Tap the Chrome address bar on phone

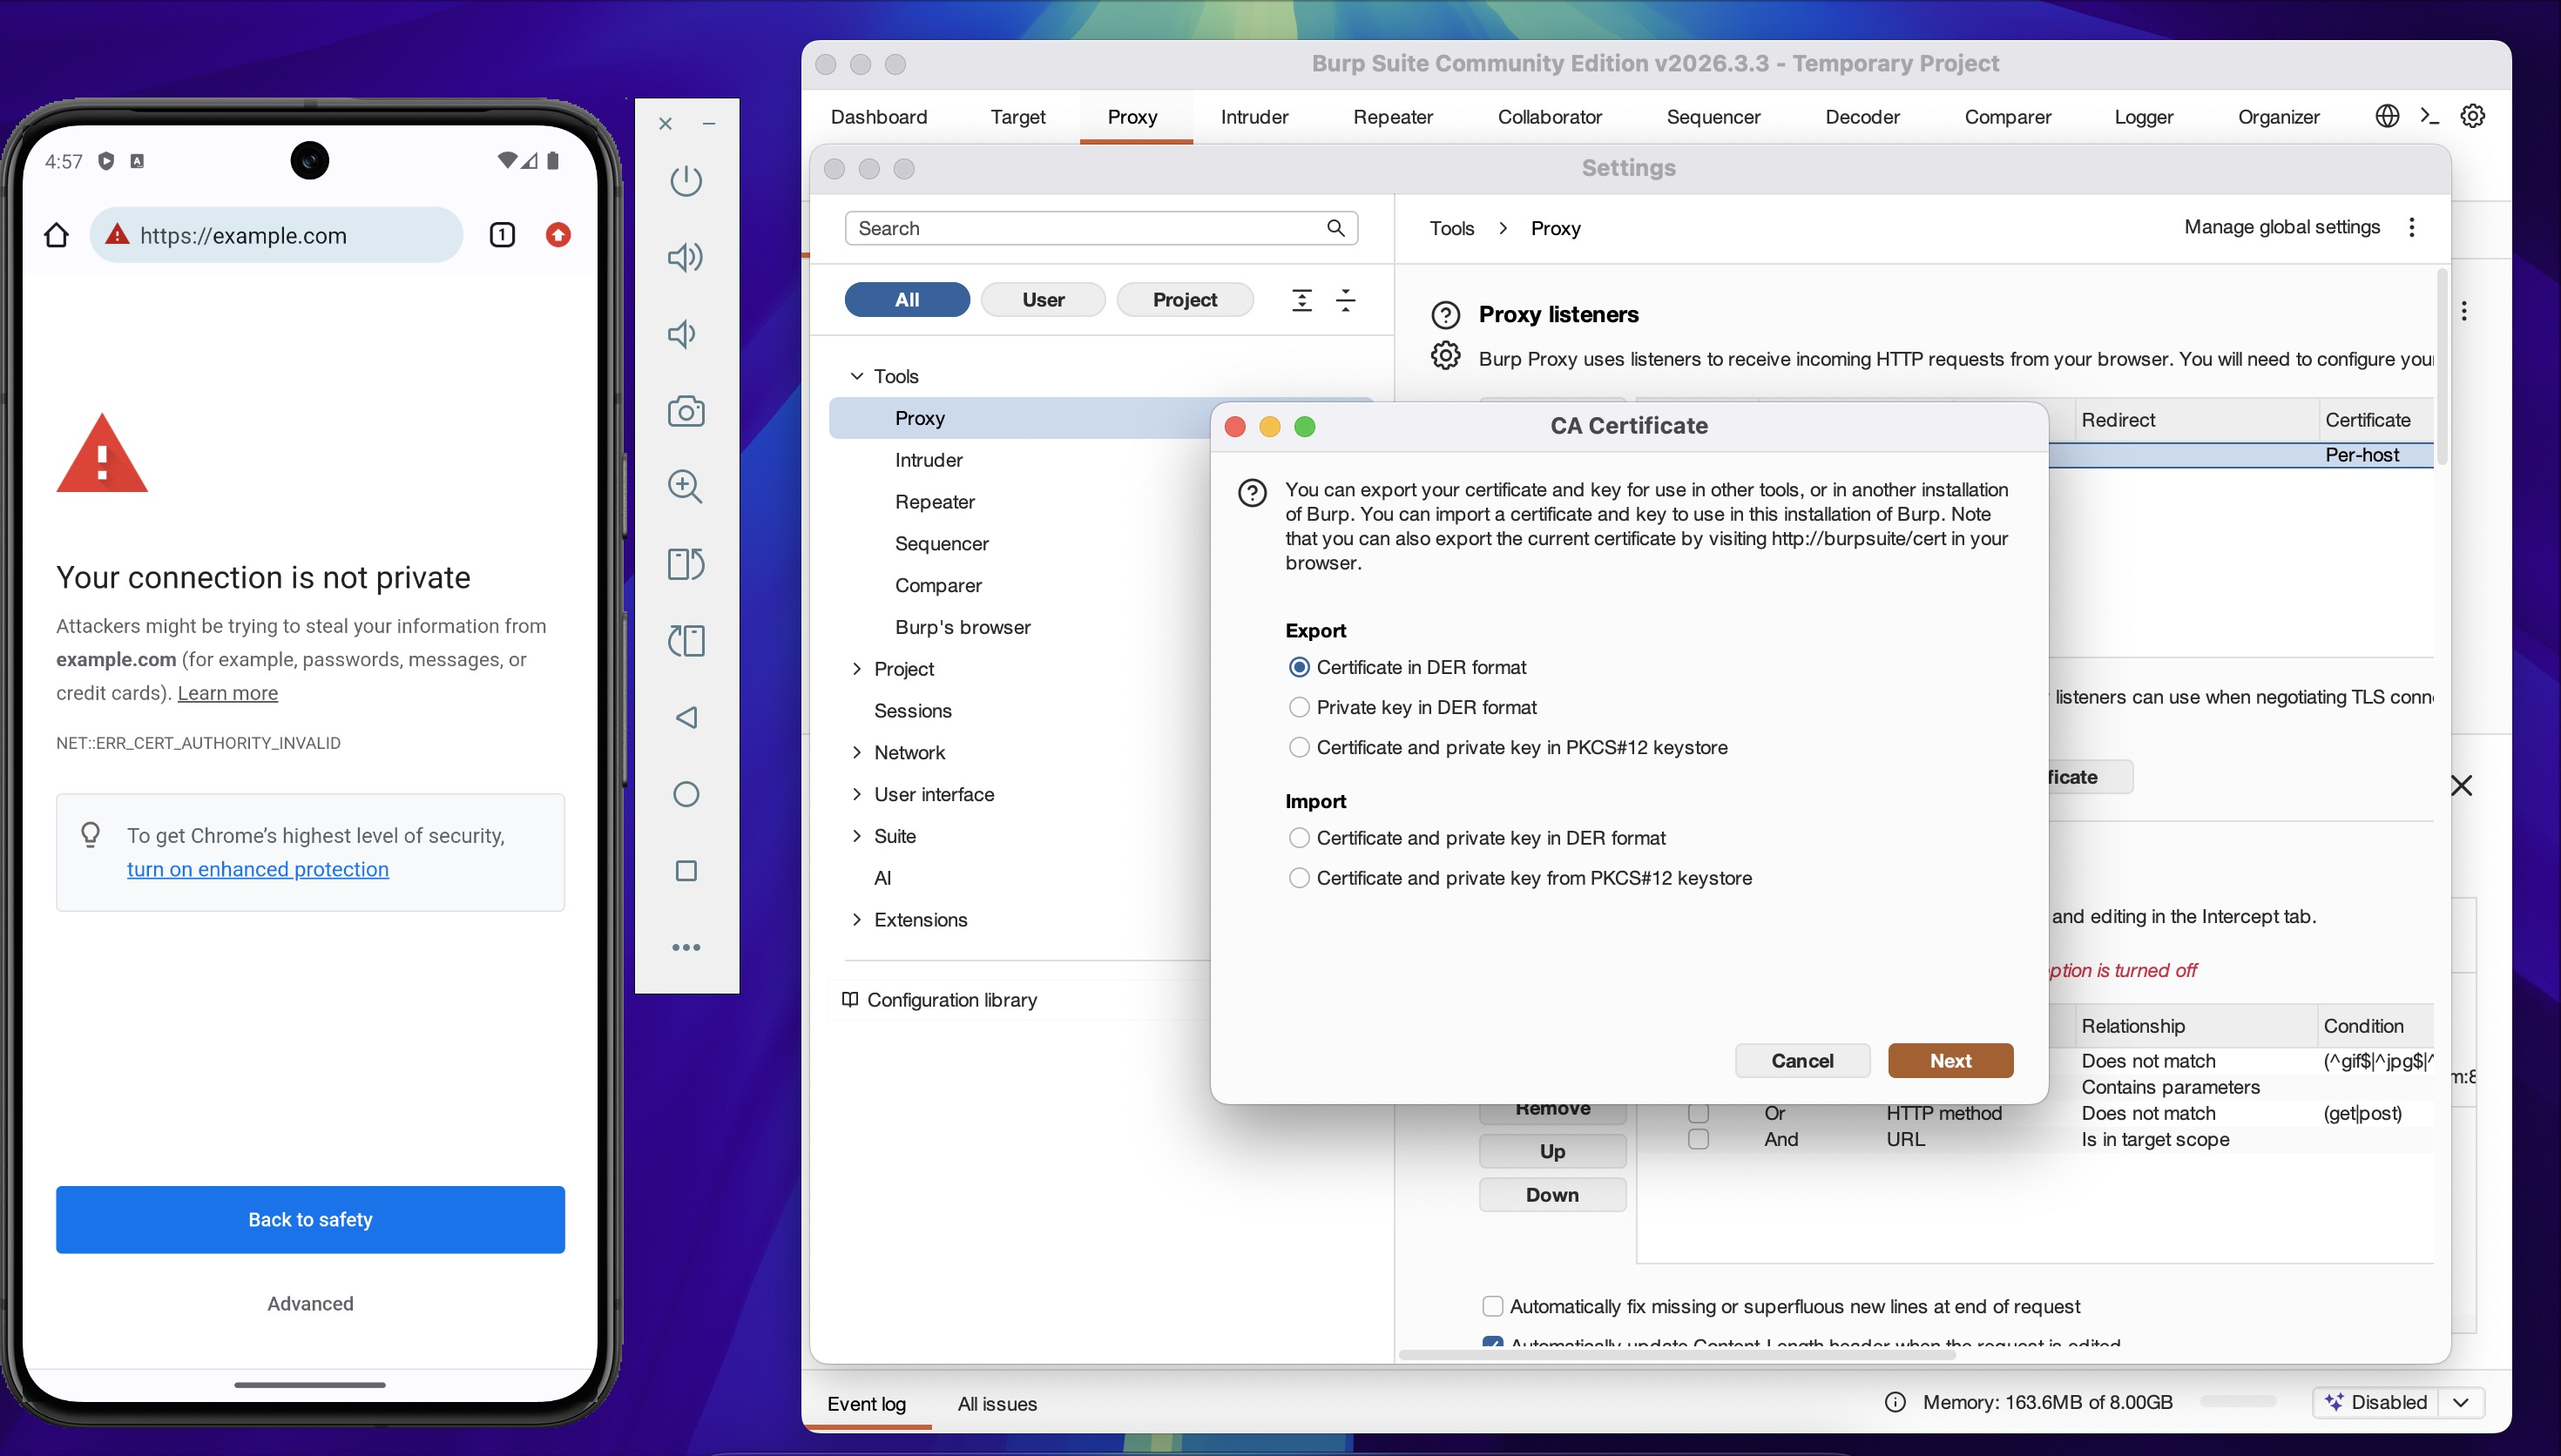point(276,235)
